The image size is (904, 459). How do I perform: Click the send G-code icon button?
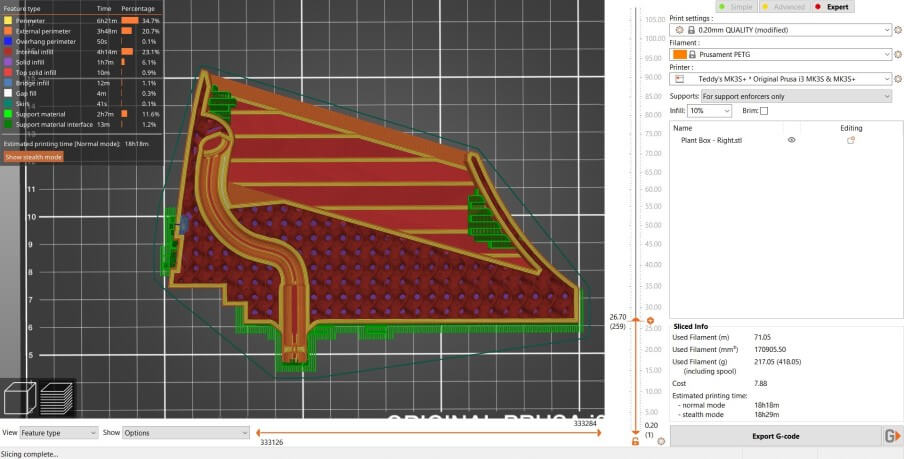tap(891, 436)
